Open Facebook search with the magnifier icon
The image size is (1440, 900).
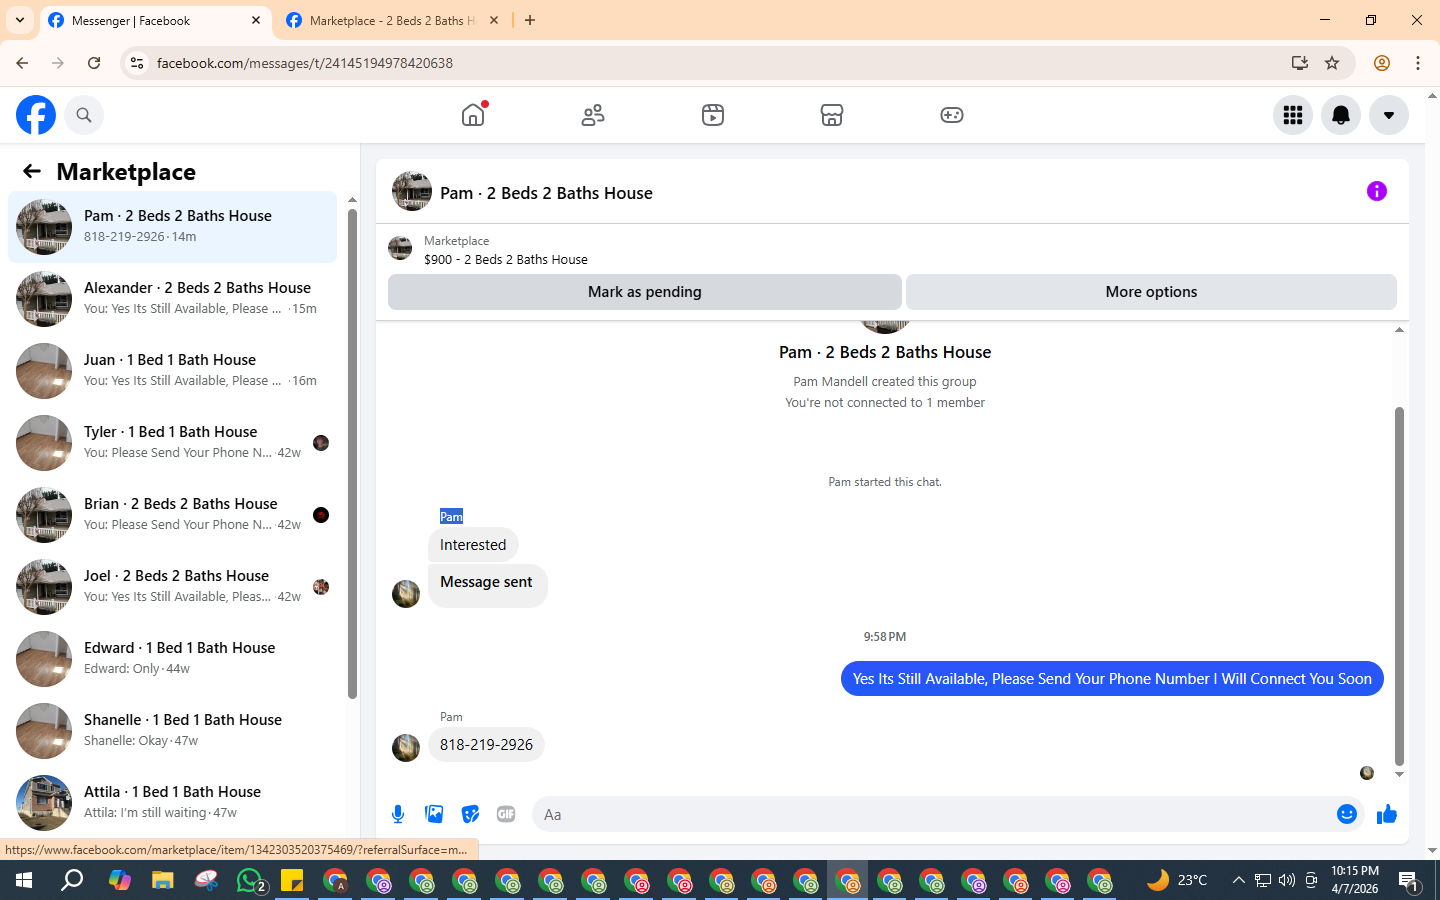coord(84,115)
